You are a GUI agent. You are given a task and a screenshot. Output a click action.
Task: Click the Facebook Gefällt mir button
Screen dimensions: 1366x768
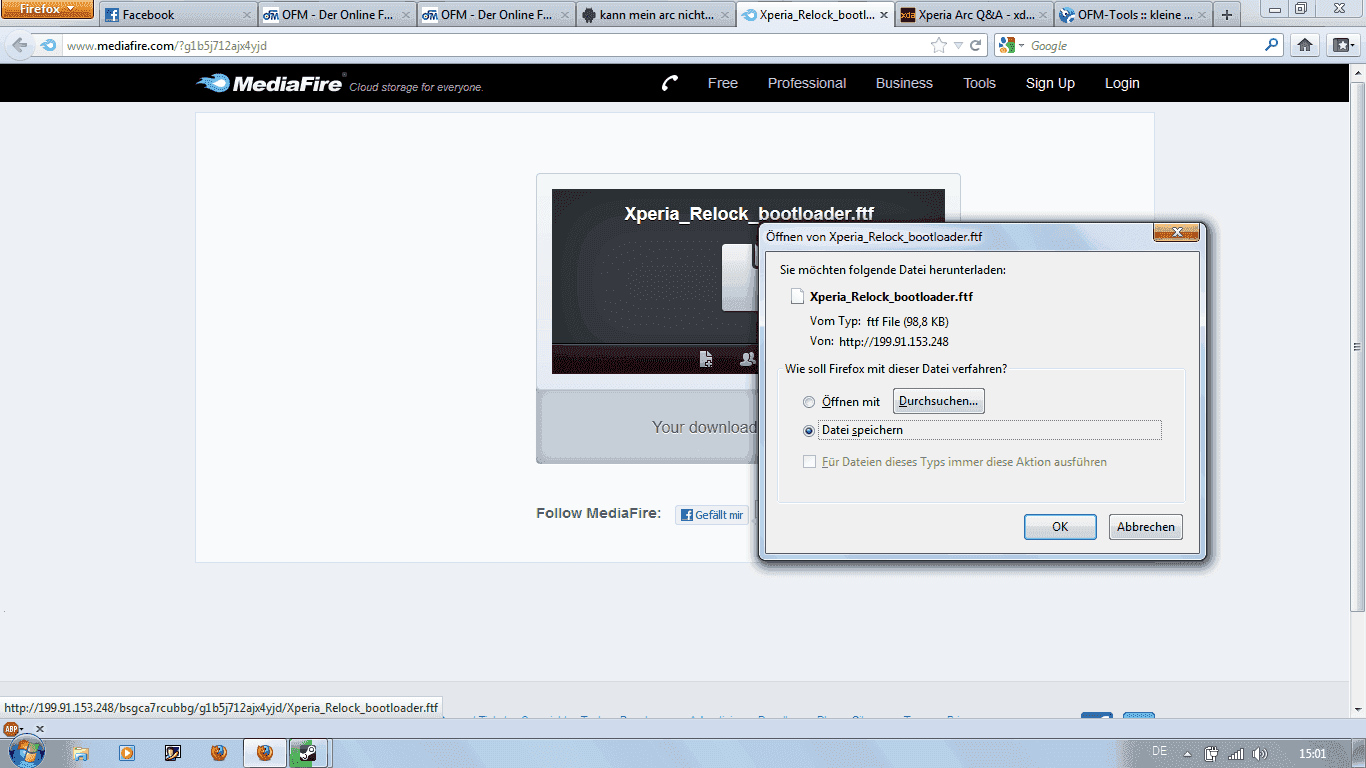pos(712,515)
